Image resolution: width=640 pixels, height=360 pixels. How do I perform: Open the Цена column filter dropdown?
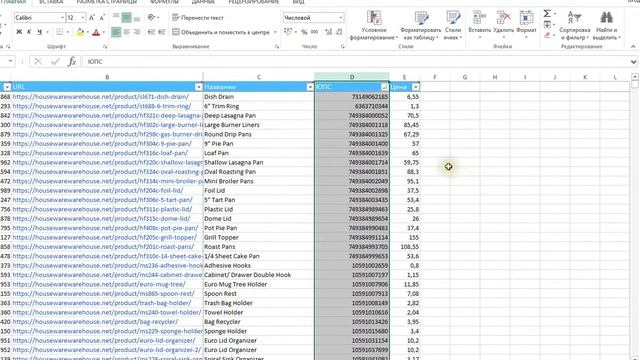416,87
